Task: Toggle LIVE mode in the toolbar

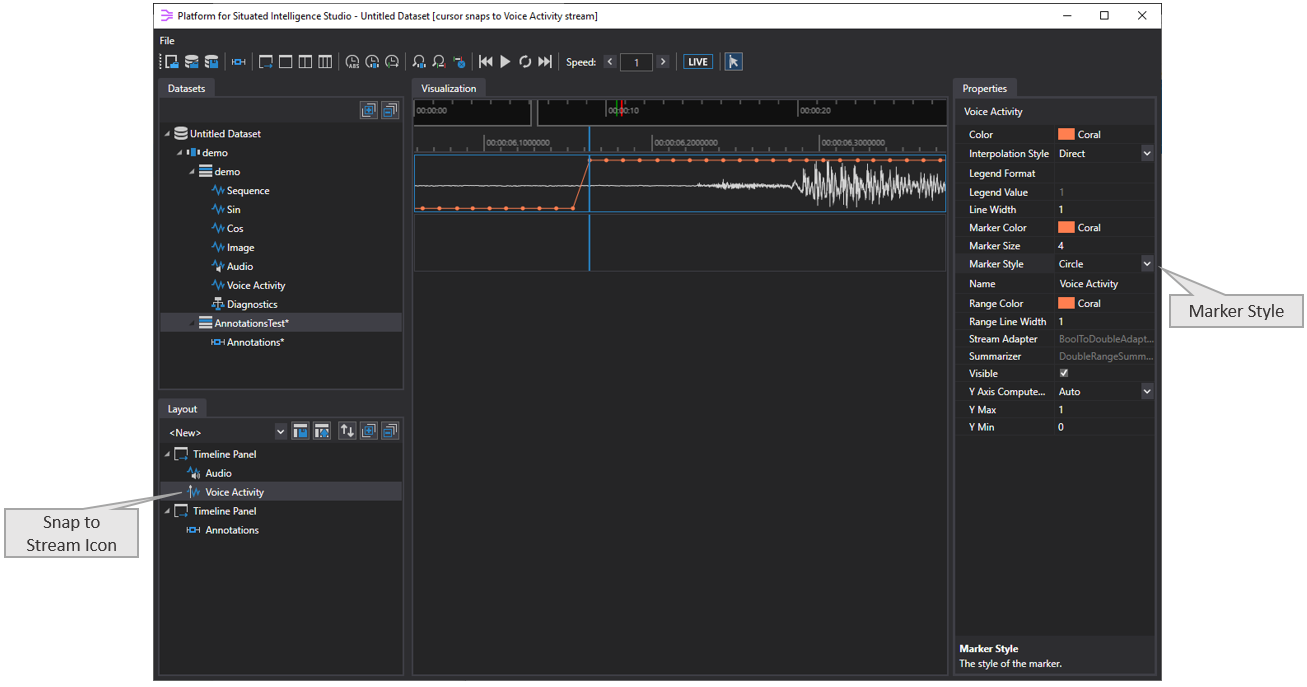Action: click(698, 62)
